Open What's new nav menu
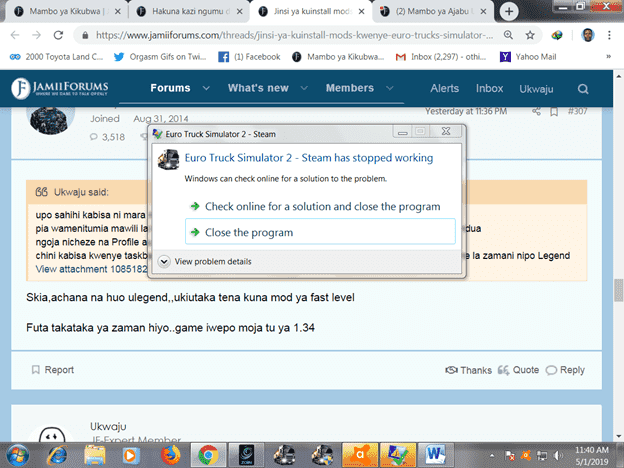Screen dimensions: 624x468 258,88
